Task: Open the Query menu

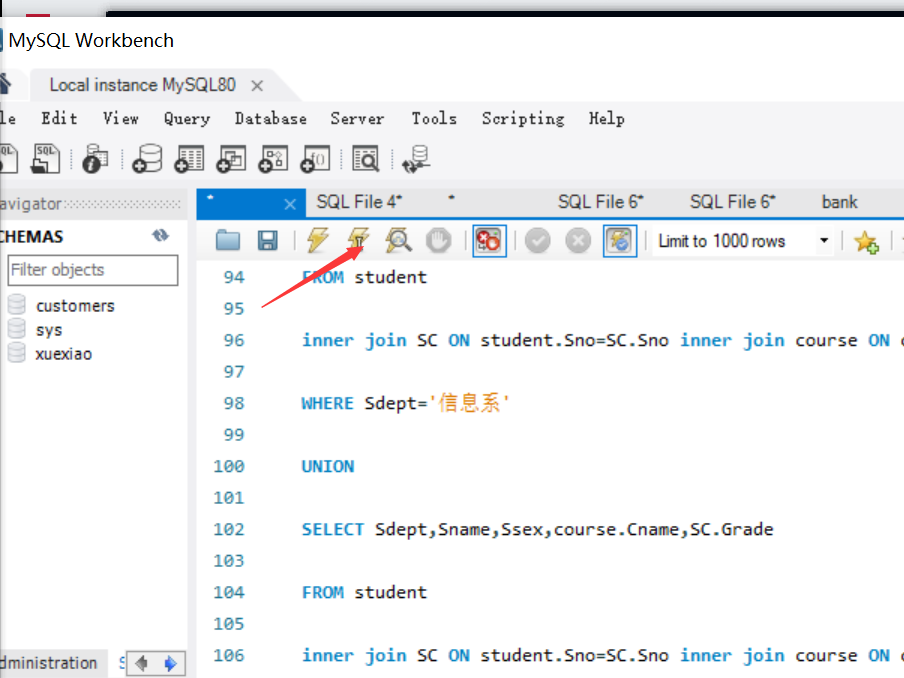Action: (x=187, y=119)
